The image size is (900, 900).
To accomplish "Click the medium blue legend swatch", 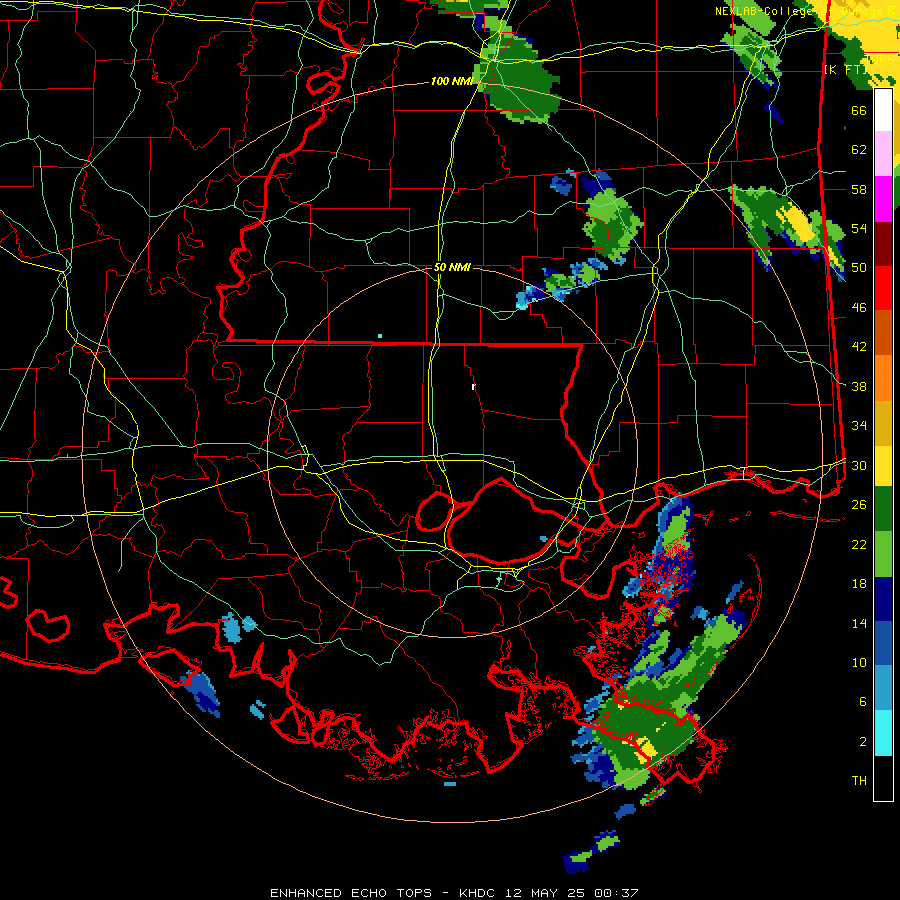I will (883, 643).
